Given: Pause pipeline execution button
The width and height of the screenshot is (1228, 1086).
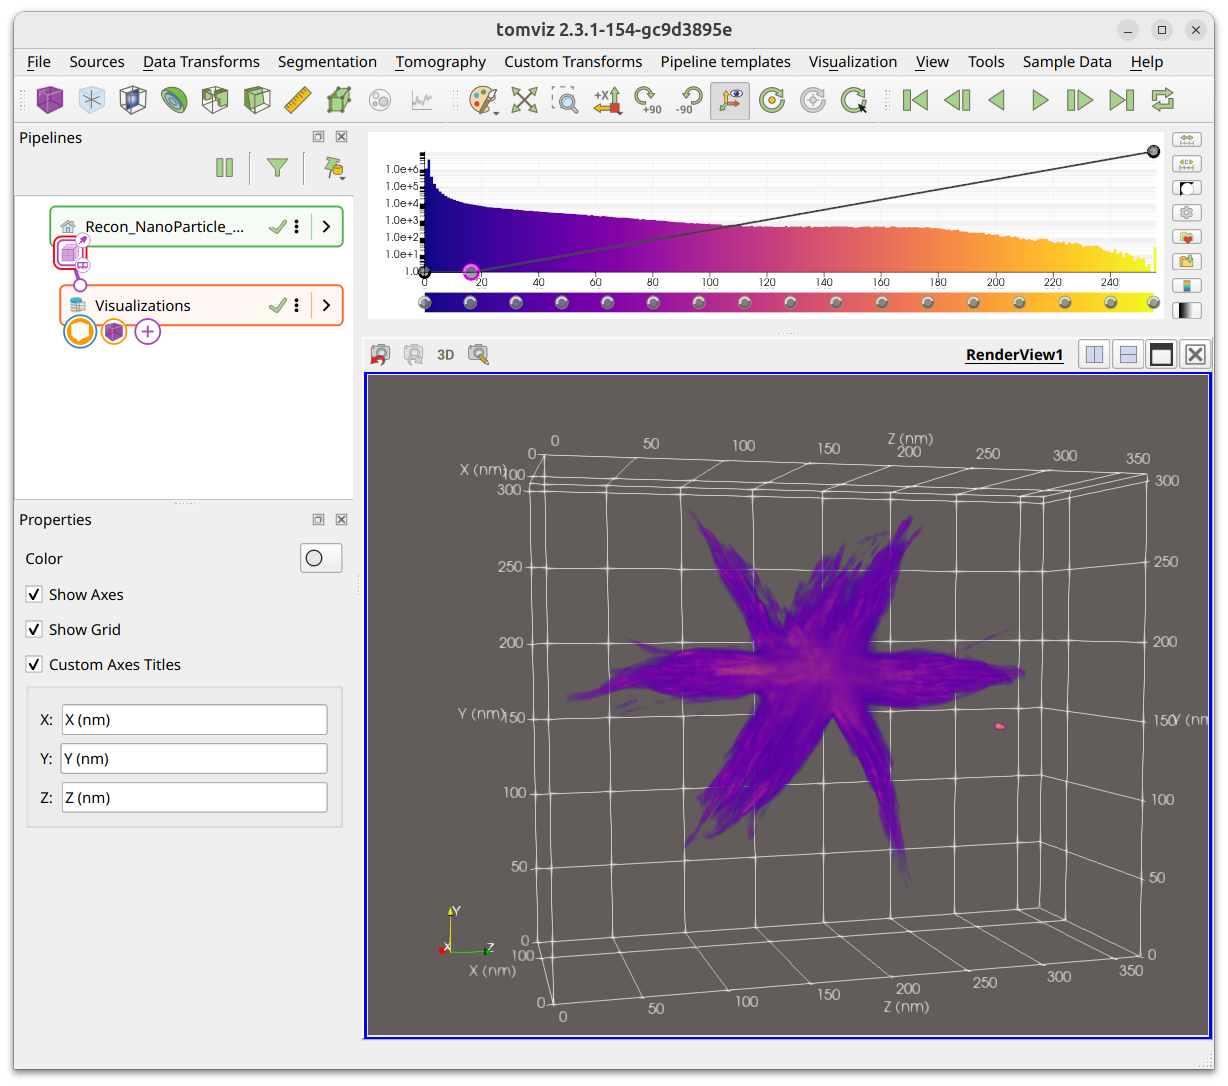Looking at the screenshot, I should point(225,168).
